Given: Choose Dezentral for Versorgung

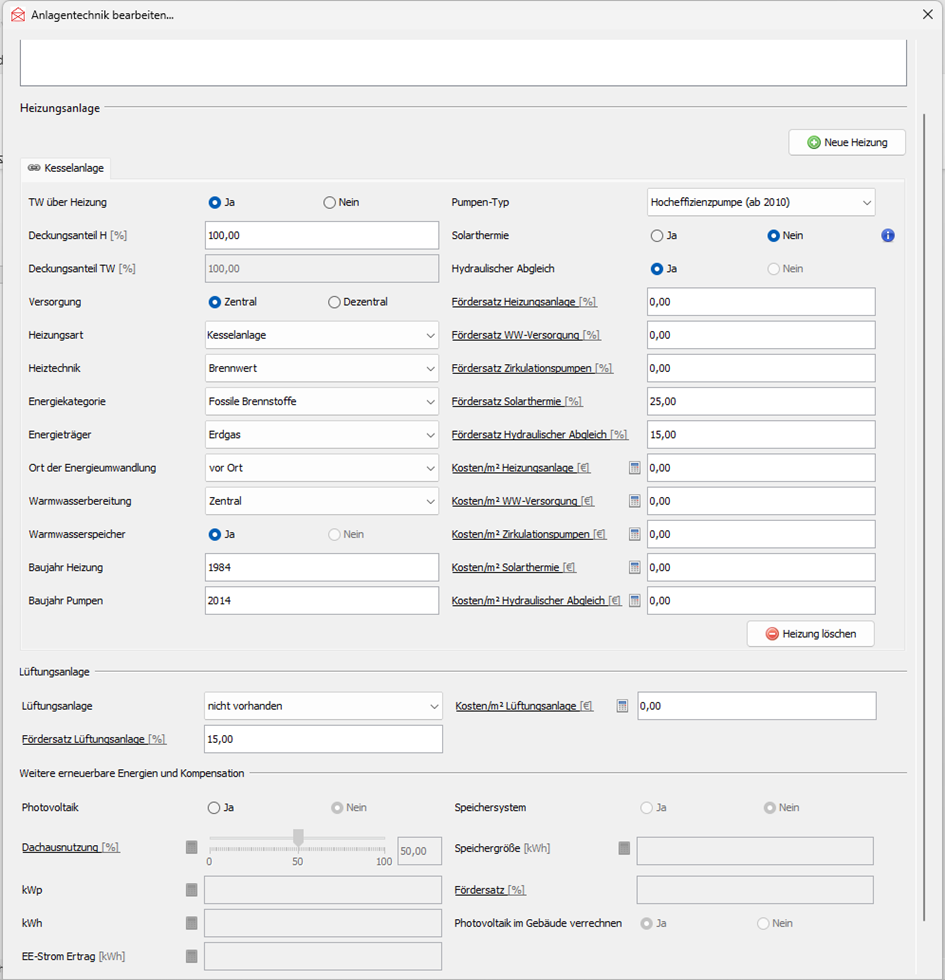Looking at the screenshot, I should (334, 302).
